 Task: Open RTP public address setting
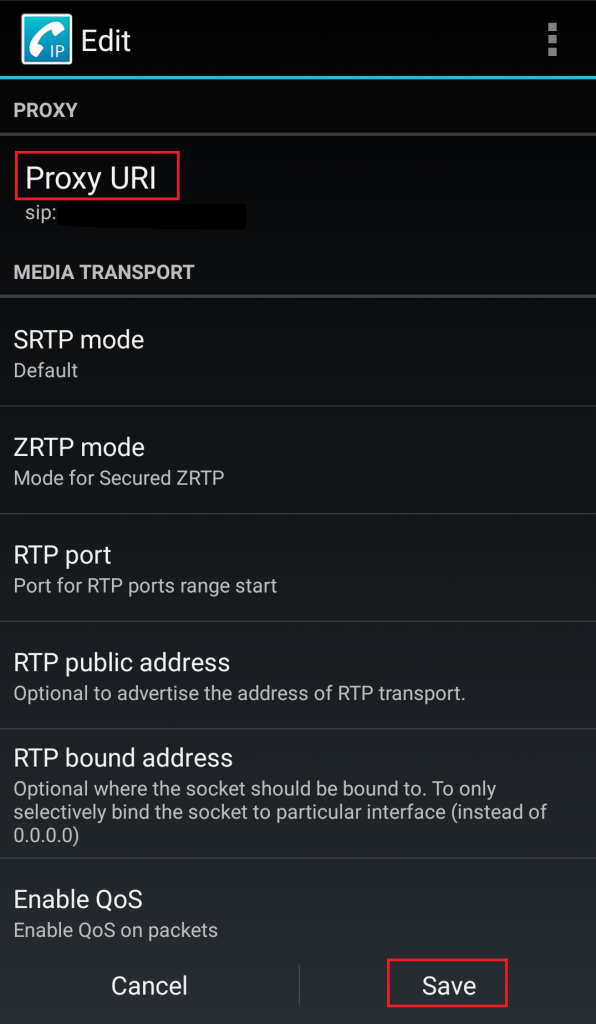298,676
